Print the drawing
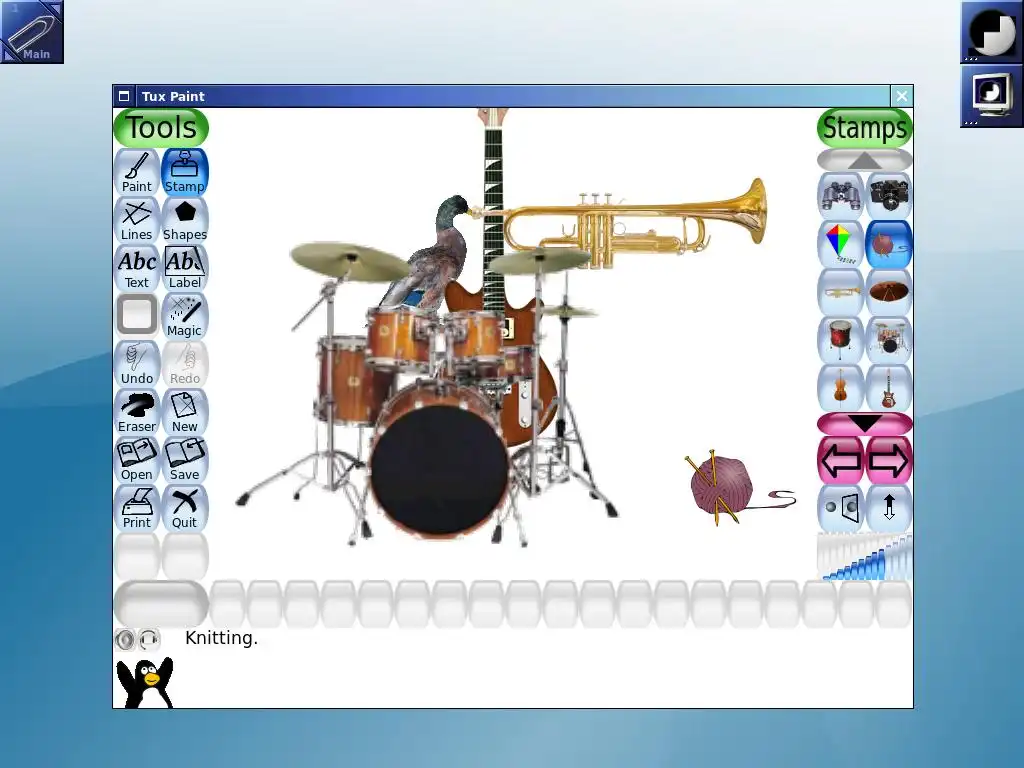This screenshot has width=1024, height=768. pyautogui.click(x=137, y=508)
